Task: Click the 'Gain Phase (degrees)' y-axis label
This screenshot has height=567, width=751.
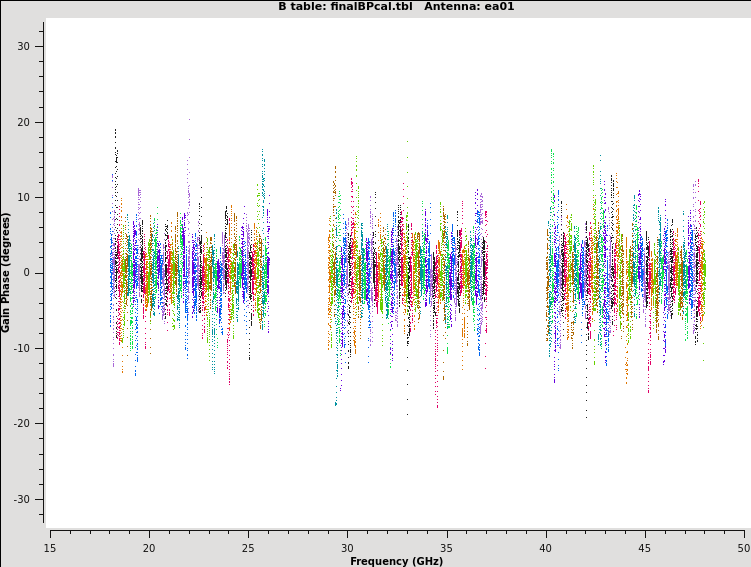Action: [7, 272]
